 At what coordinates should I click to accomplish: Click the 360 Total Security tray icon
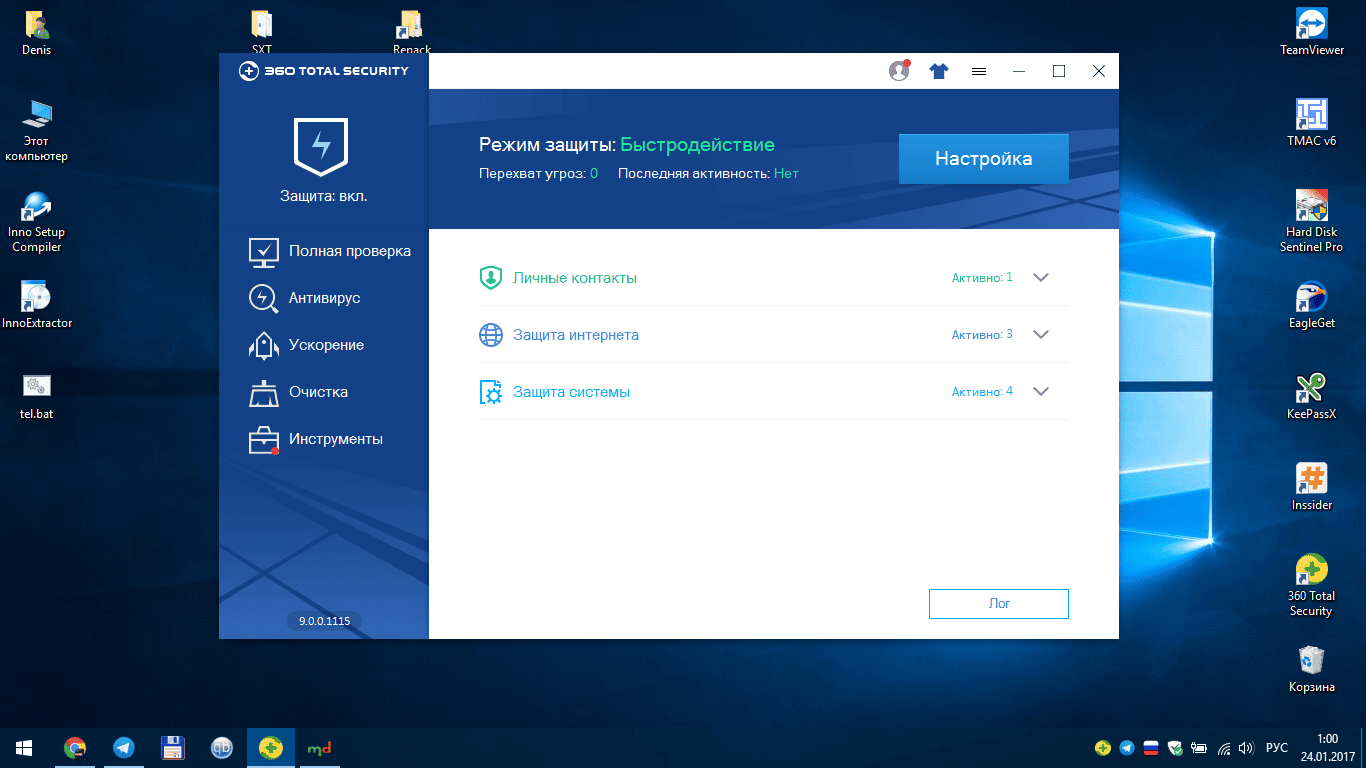point(1103,747)
